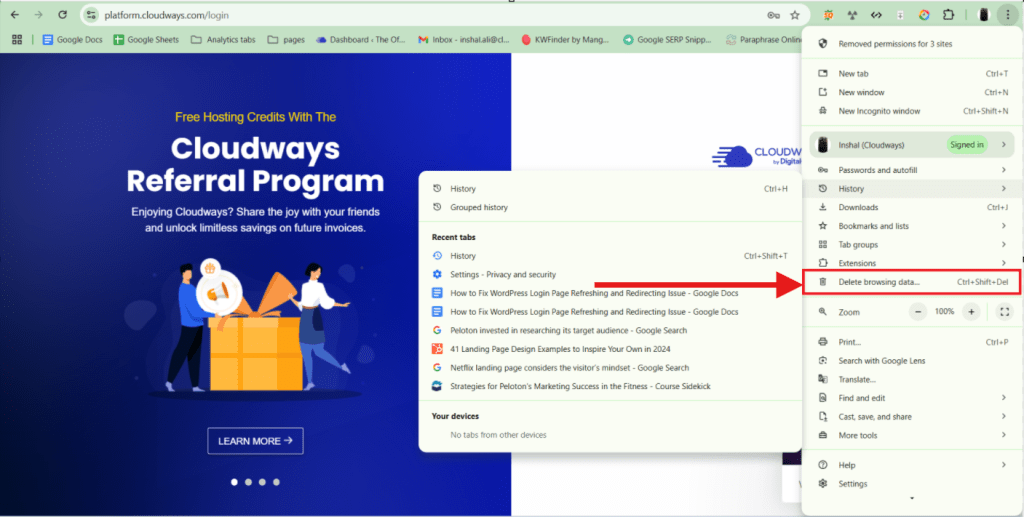Click the browser back arrow
This screenshot has width=1024, height=517.
point(14,14)
